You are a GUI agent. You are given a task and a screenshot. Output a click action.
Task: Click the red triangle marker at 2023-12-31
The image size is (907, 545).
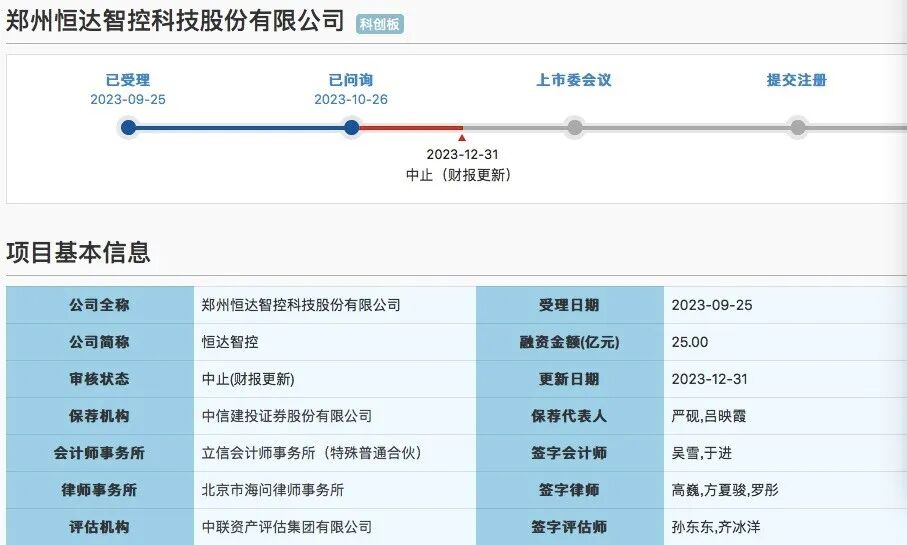462,138
